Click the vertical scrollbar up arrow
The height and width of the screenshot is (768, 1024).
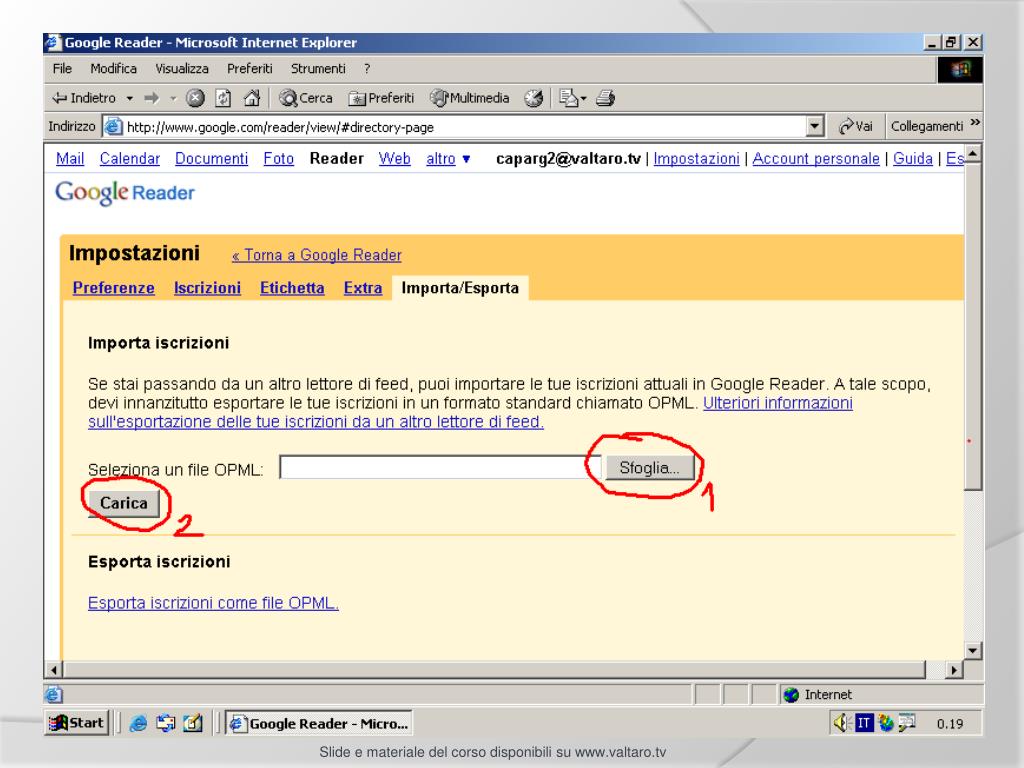click(x=973, y=154)
